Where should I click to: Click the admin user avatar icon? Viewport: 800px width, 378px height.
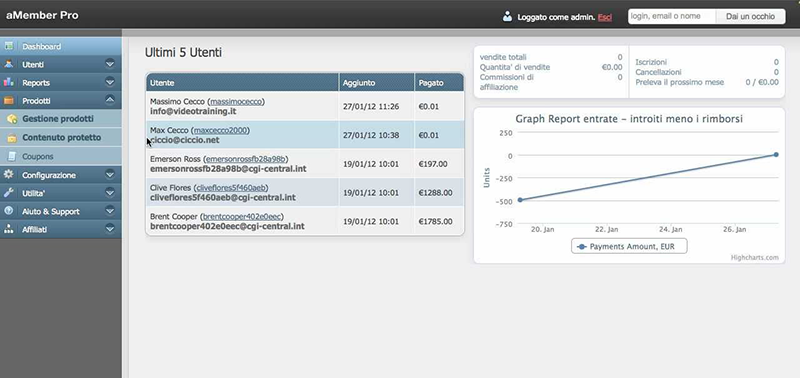point(507,16)
